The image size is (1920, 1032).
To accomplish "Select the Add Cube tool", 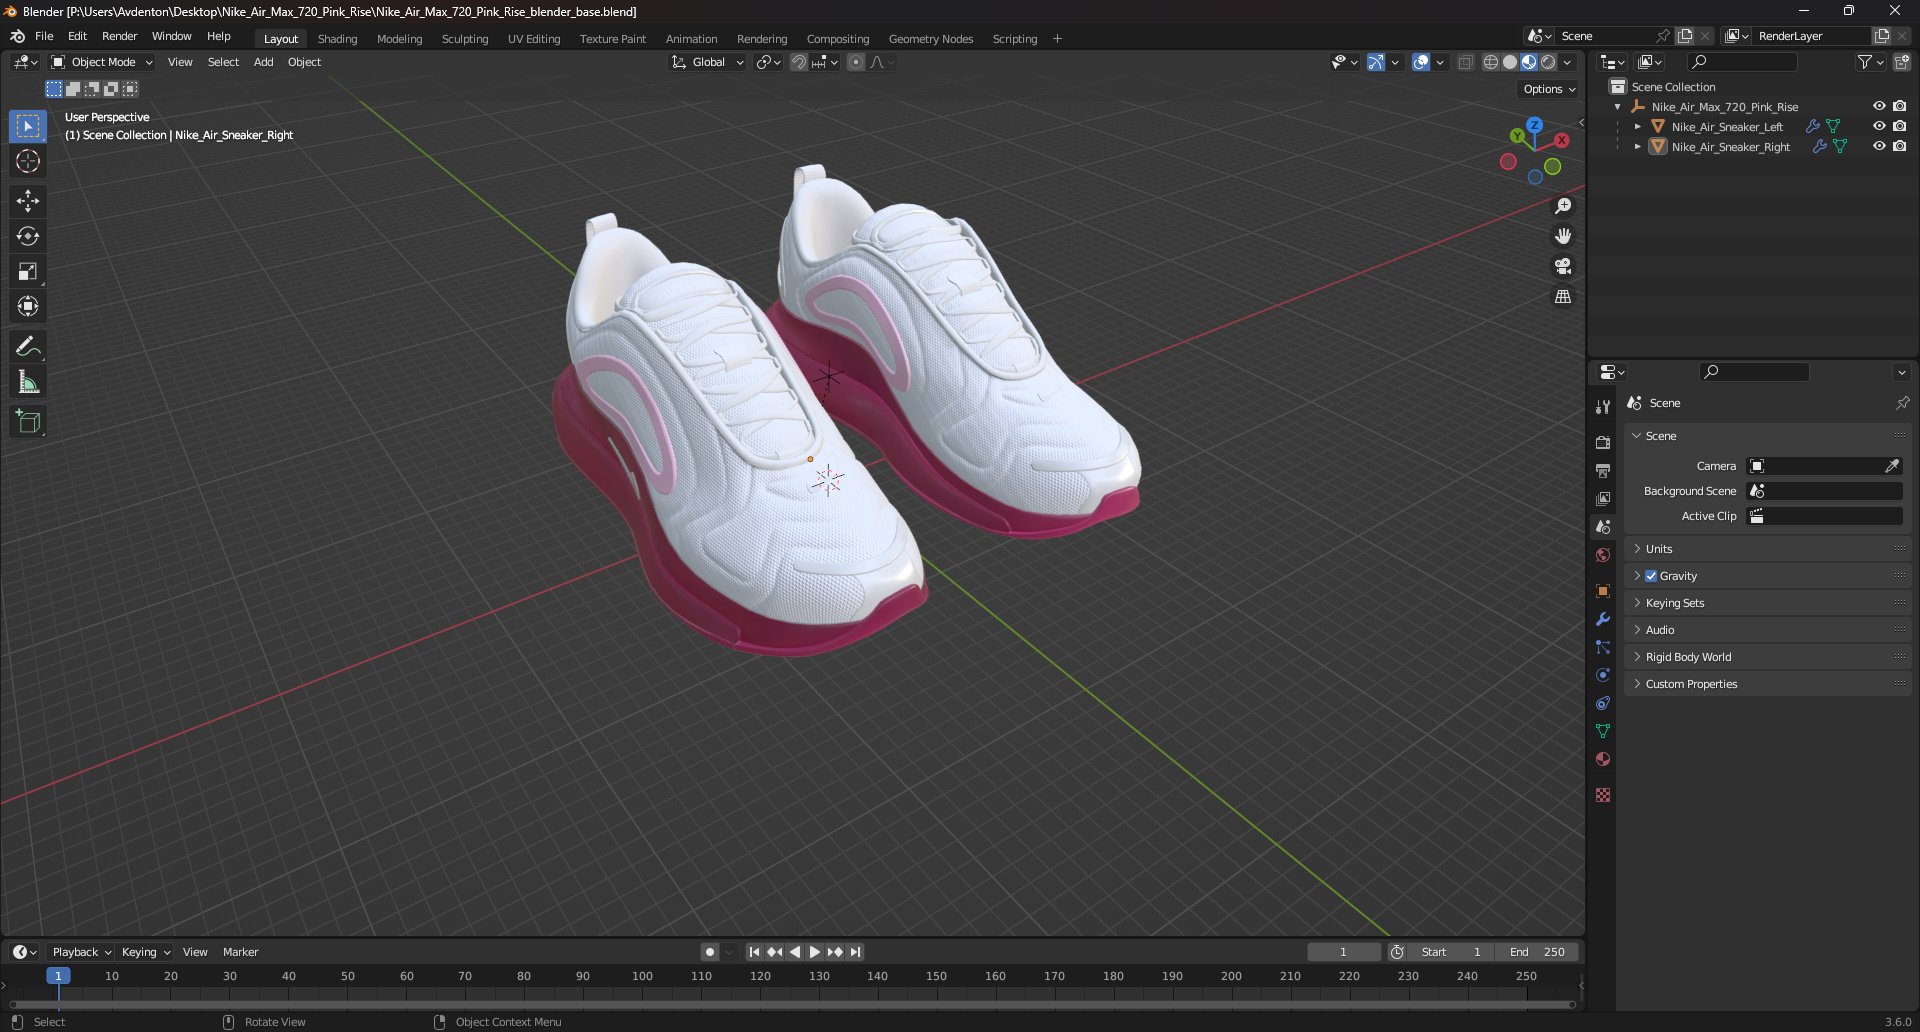I will pos(28,422).
